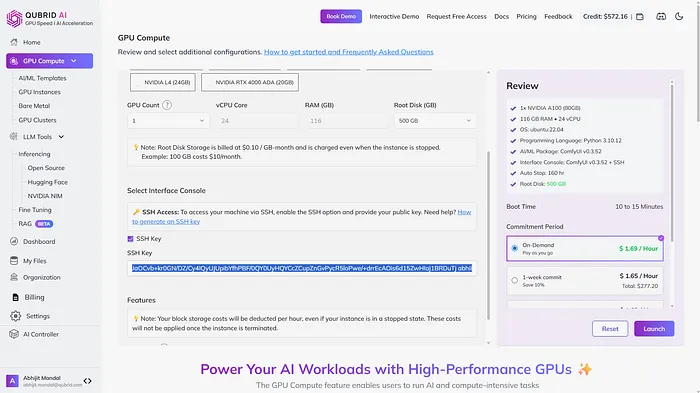The width and height of the screenshot is (700, 393).
Task: Toggle the SSH Key checkbox
Action: click(x=130, y=239)
